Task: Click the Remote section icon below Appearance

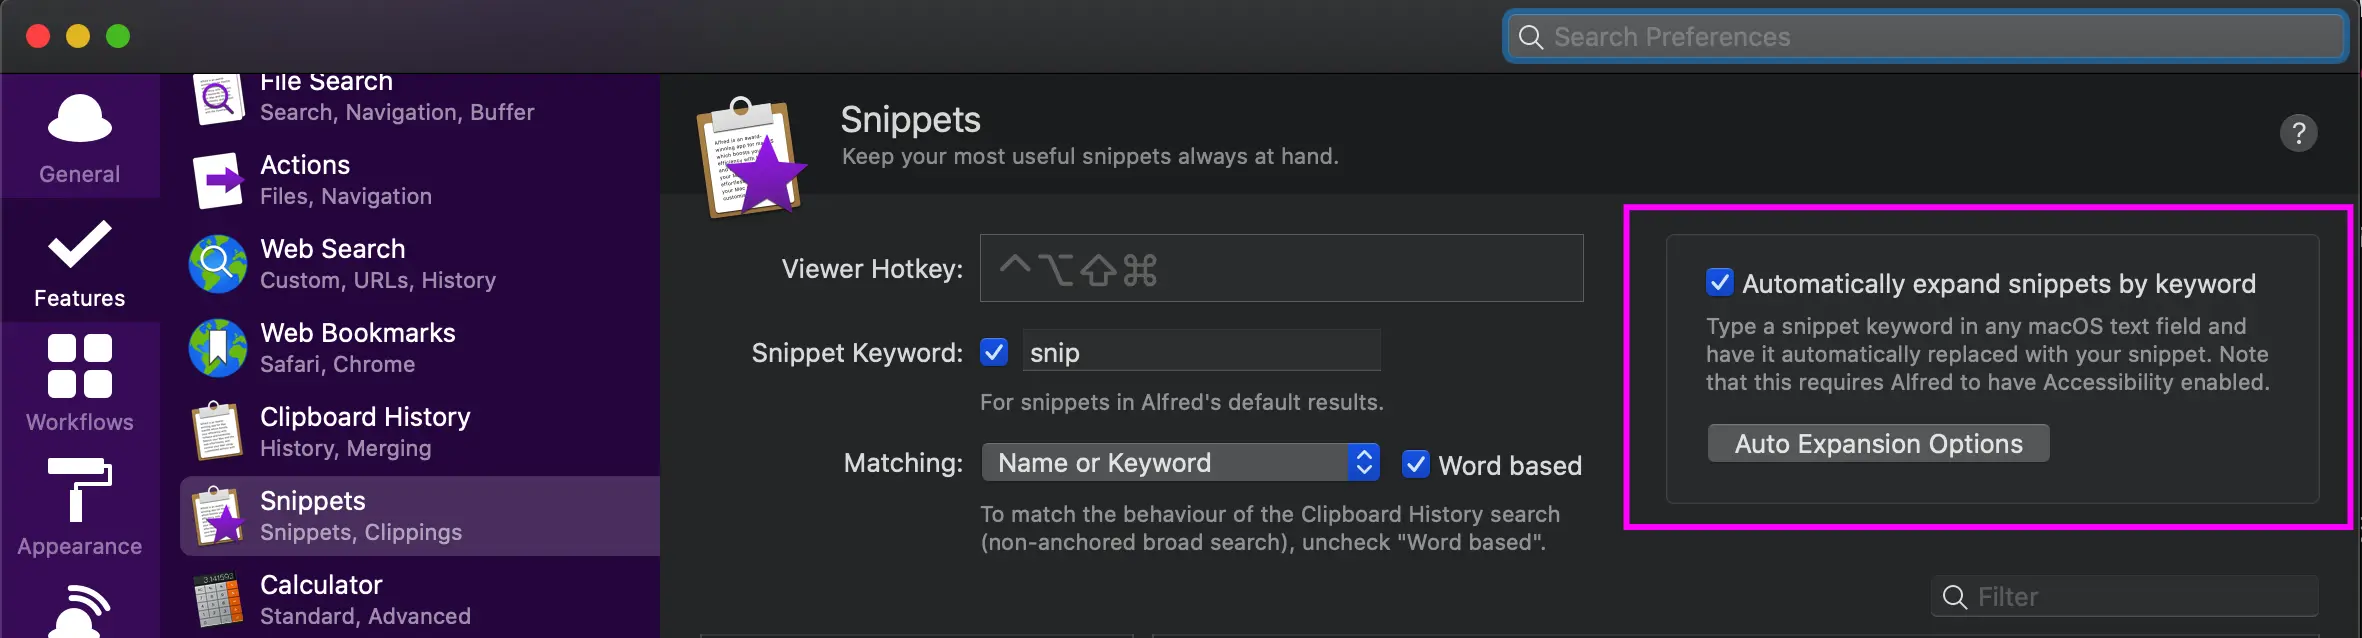Action: click(x=80, y=610)
